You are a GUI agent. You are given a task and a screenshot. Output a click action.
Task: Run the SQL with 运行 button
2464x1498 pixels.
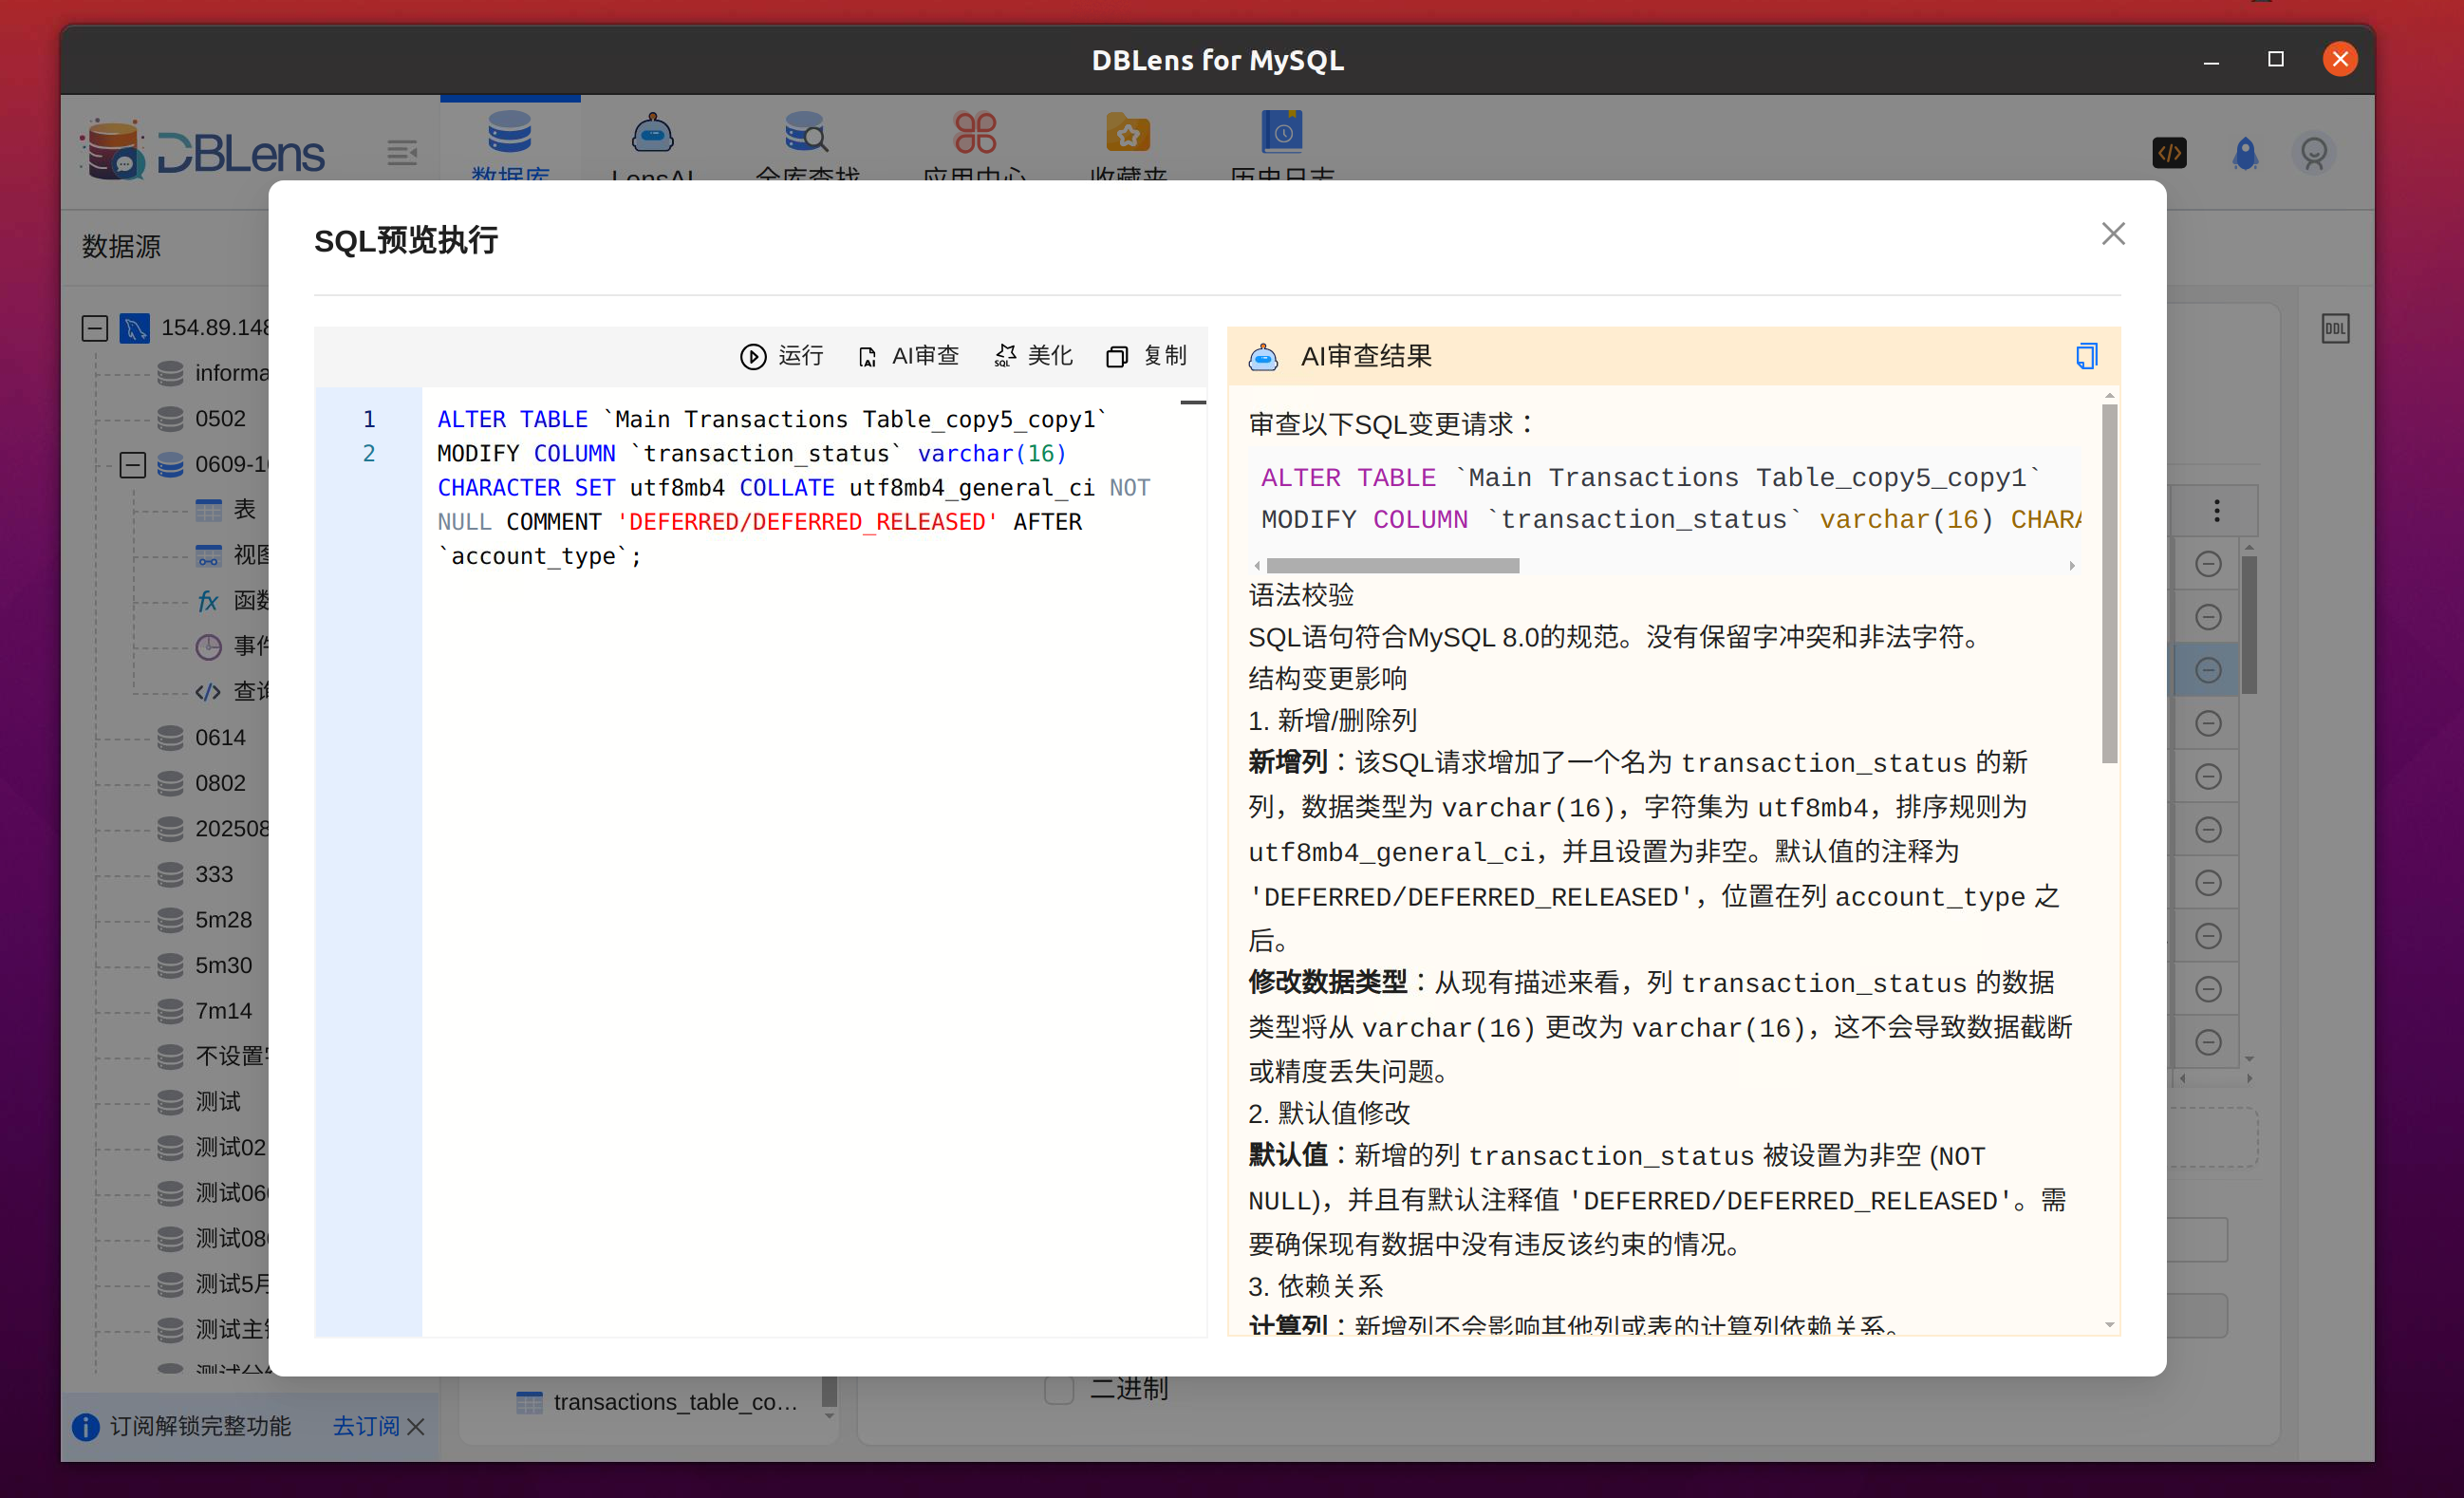[x=781, y=356]
